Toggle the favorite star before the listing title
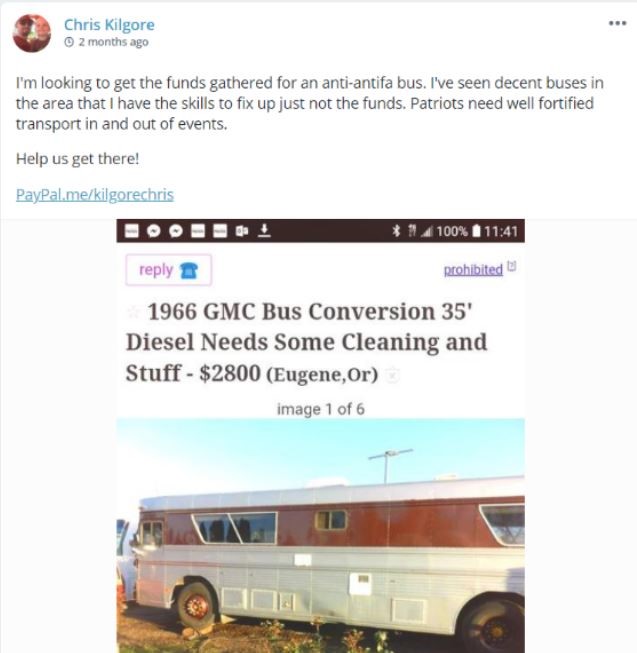The image size is (637, 653). click(133, 312)
